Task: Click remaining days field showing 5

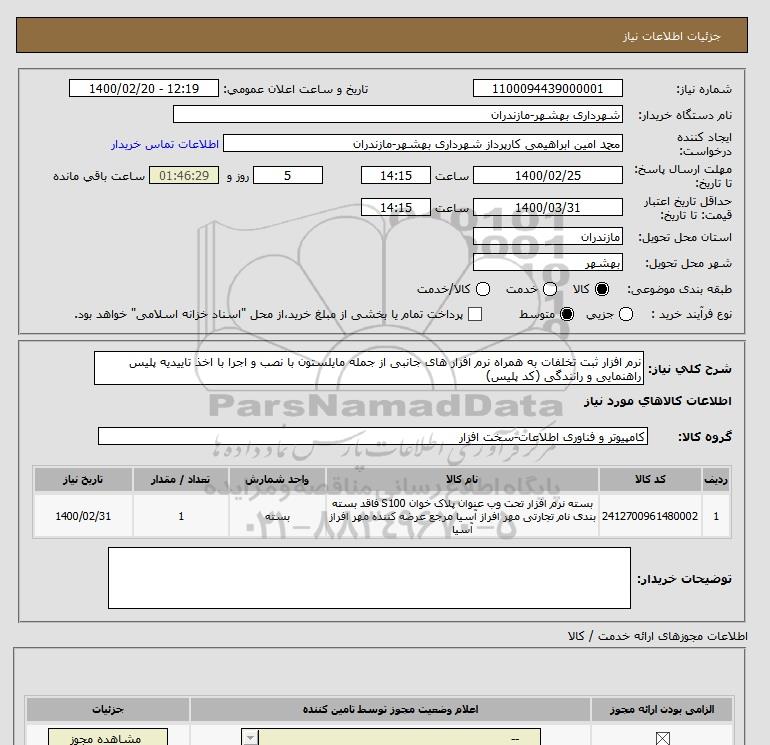Action: pos(288,175)
